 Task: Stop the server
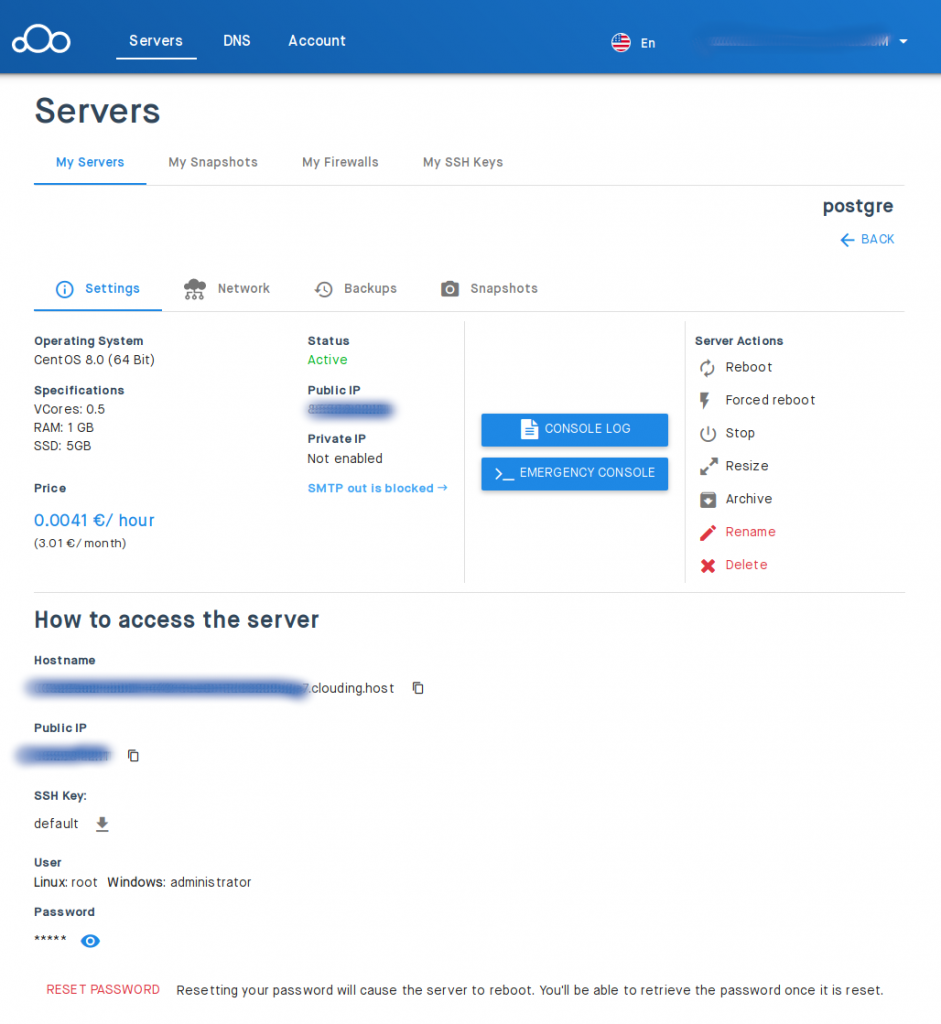tap(740, 433)
